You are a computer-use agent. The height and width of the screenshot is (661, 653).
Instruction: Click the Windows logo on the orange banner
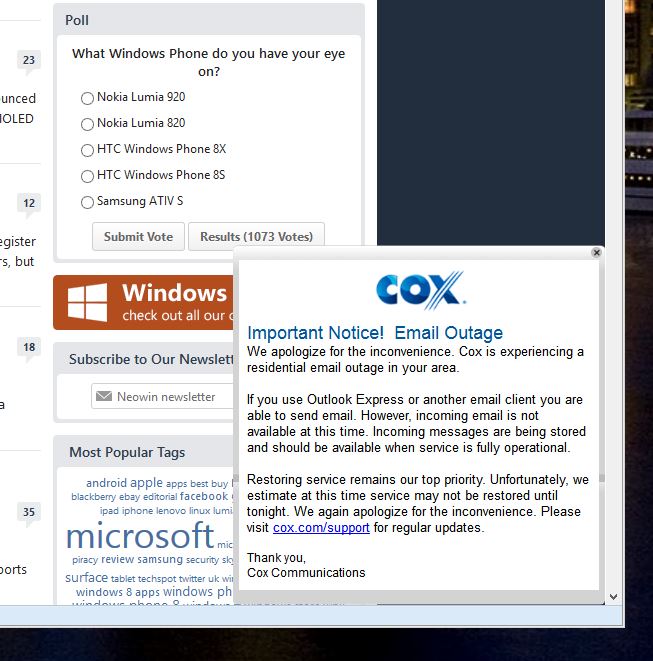(x=87, y=302)
